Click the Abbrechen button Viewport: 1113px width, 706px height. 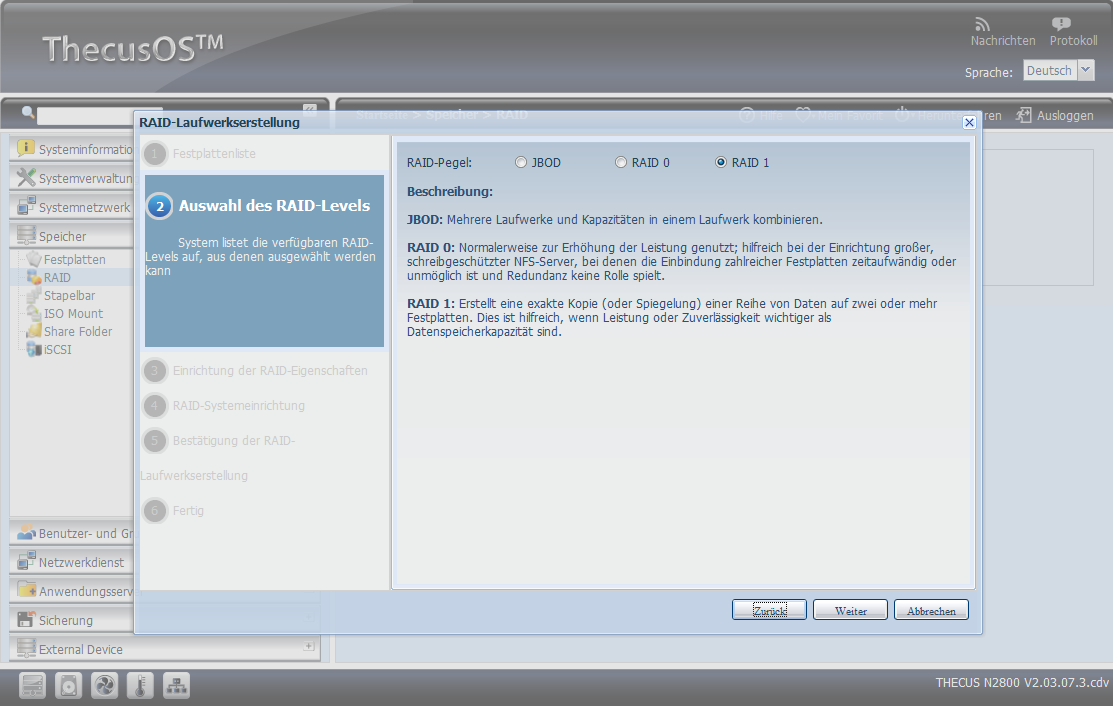click(x=931, y=610)
